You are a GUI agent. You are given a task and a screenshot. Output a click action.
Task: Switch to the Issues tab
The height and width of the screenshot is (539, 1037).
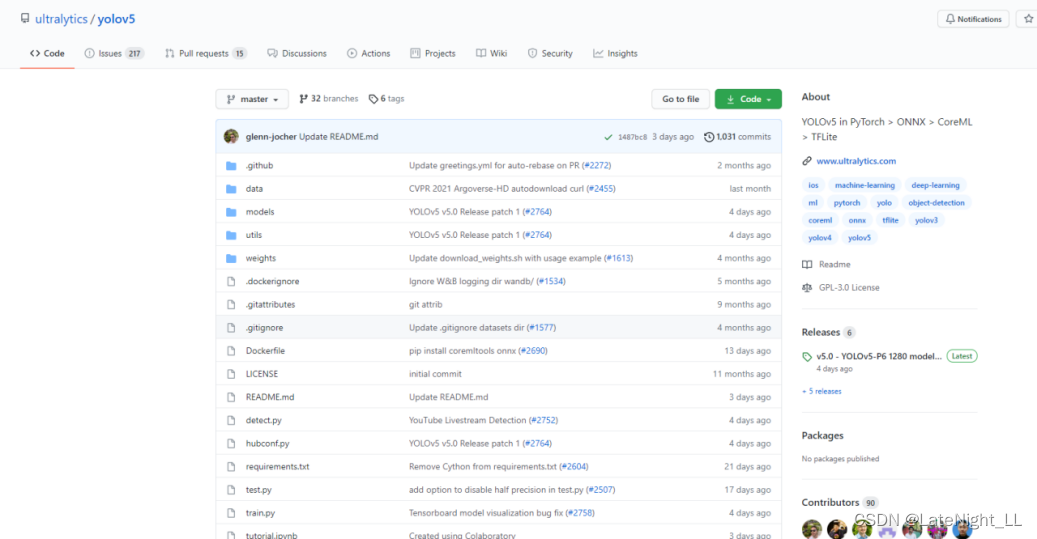point(114,54)
